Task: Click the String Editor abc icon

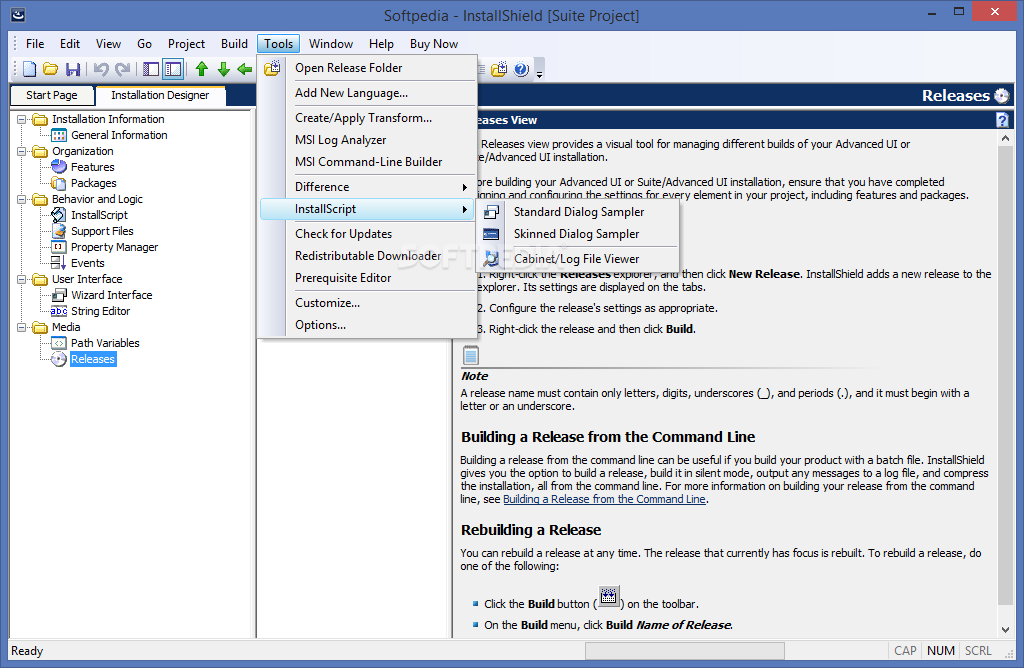Action: pos(59,311)
